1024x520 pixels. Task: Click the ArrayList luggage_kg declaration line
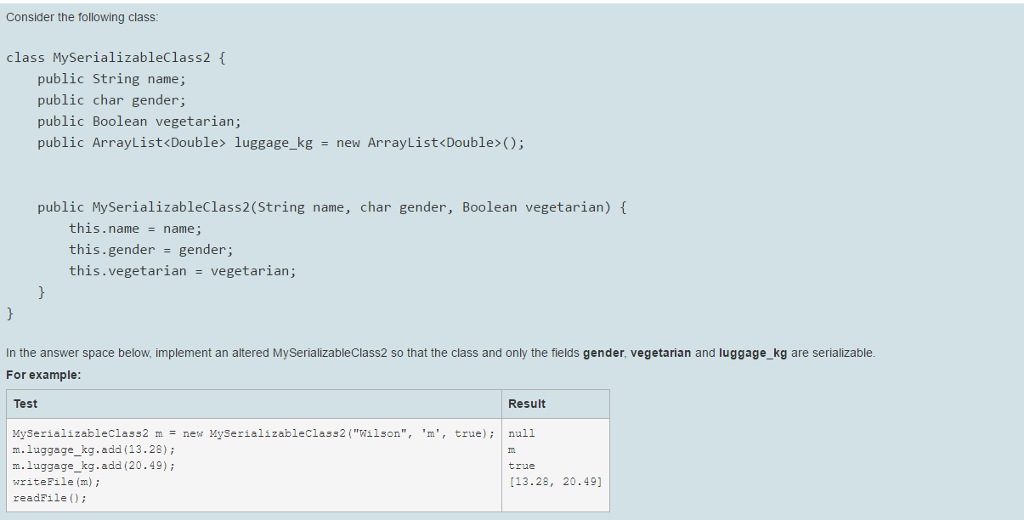click(280, 142)
